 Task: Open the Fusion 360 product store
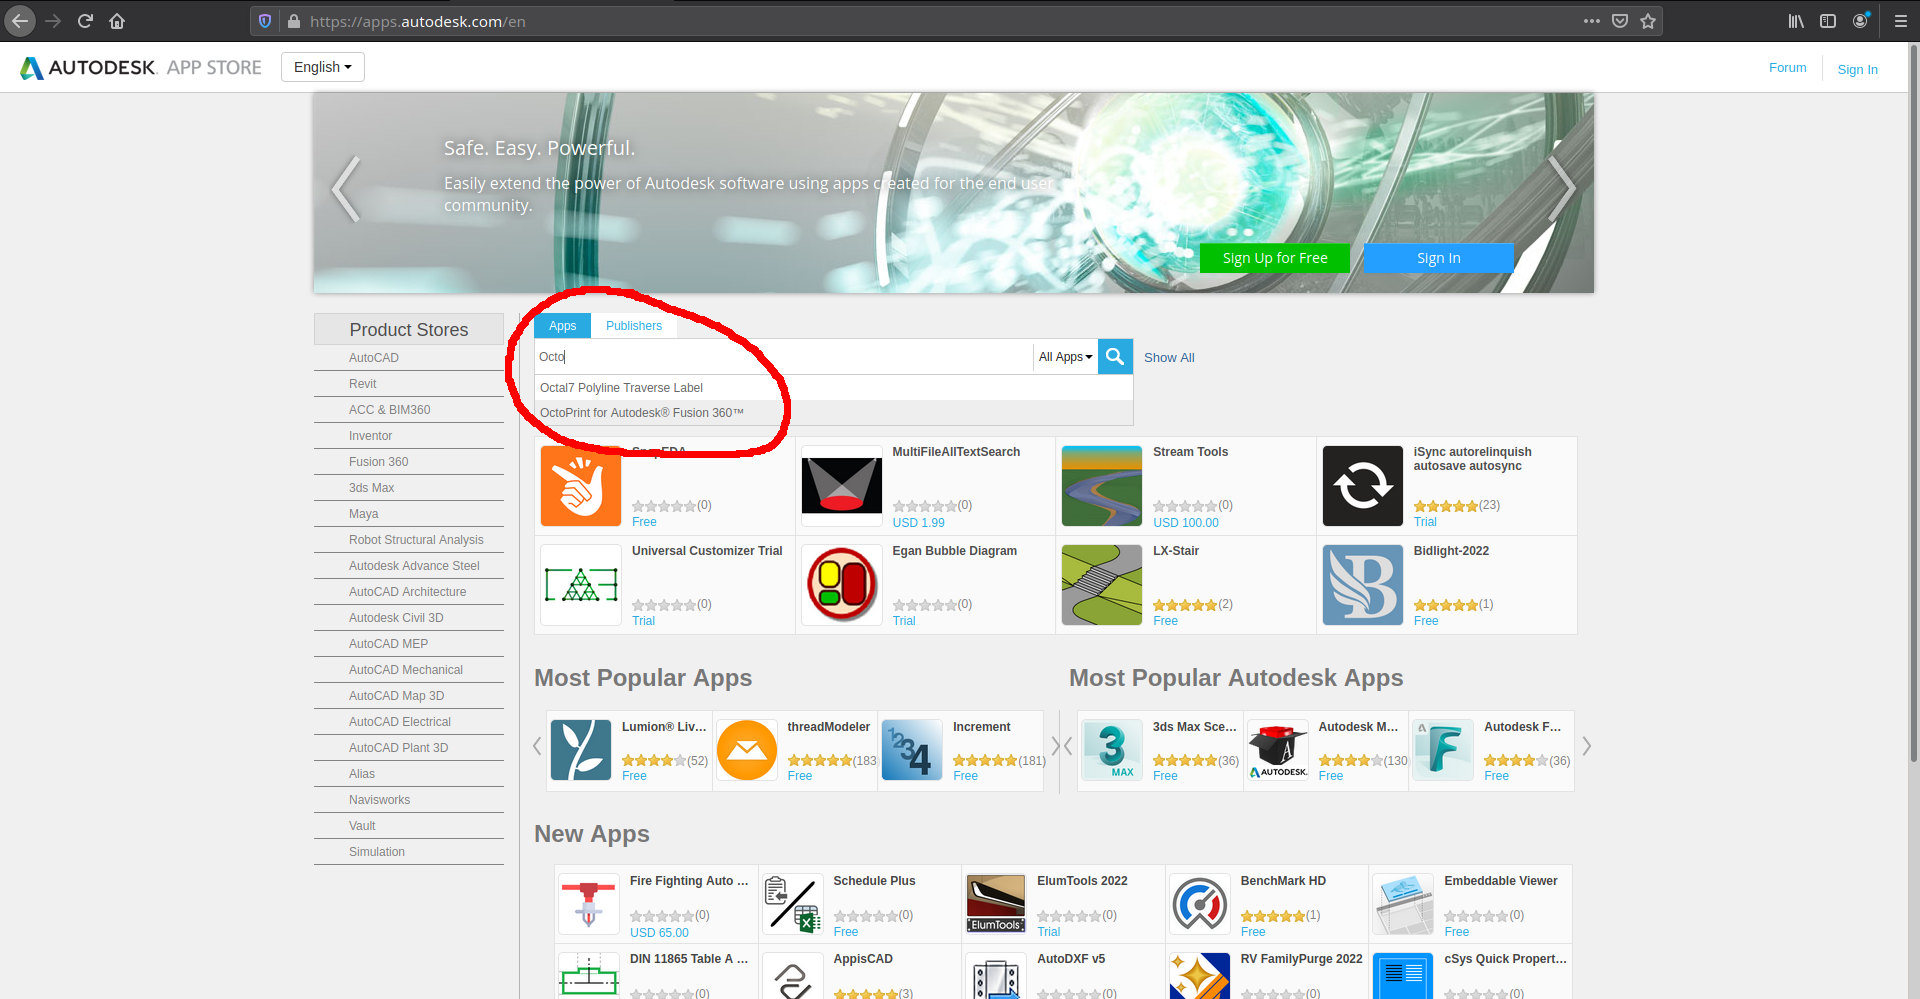point(379,462)
